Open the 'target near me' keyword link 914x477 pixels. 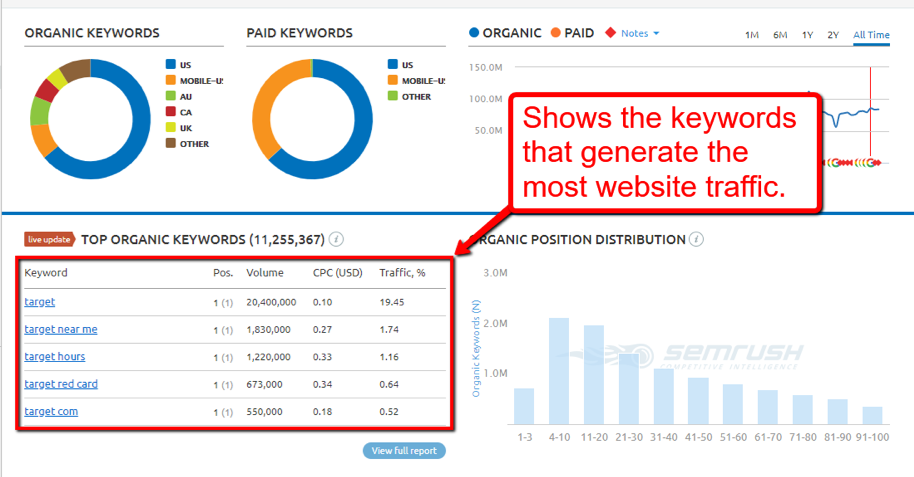[x=61, y=329]
